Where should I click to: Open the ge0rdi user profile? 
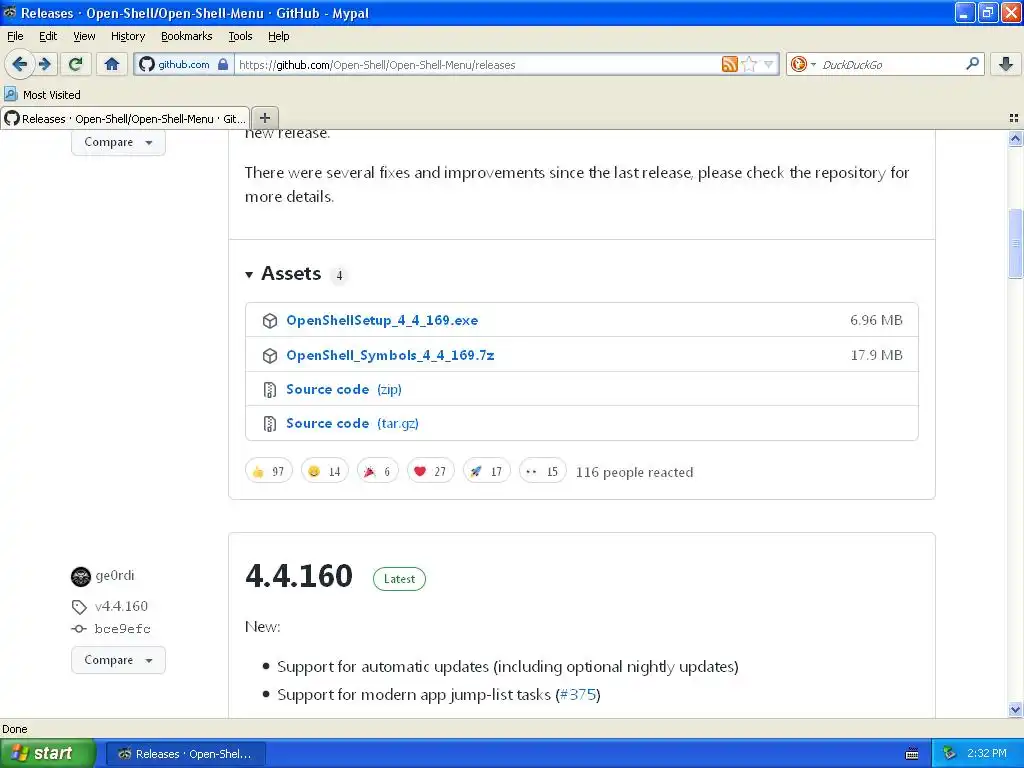(x=115, y=575)
